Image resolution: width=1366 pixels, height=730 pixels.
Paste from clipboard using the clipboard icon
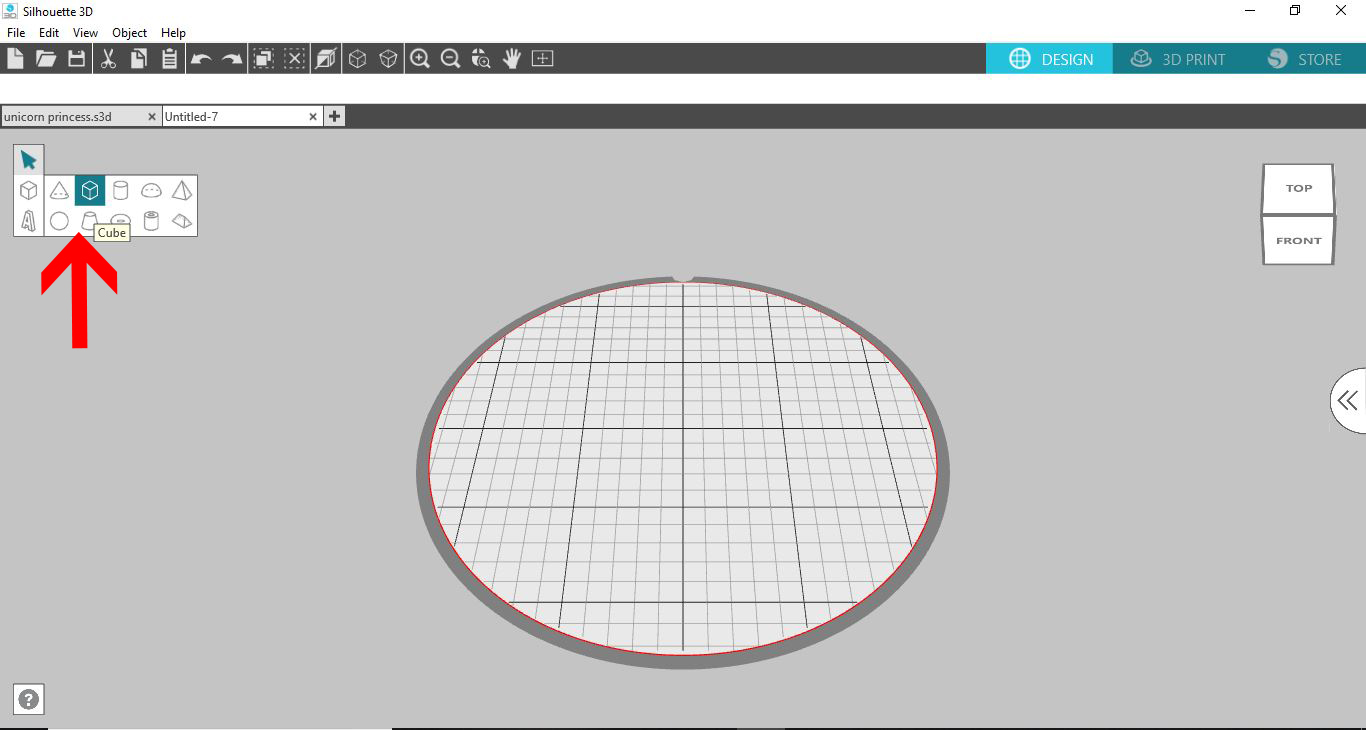tap(169, 59)
